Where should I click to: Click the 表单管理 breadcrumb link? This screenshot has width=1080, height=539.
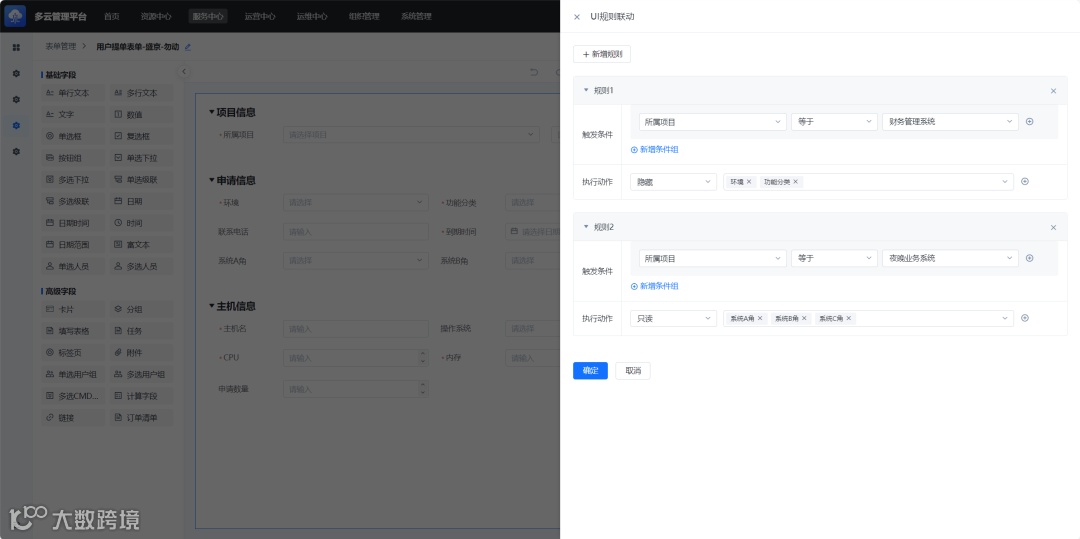(x=61, y=47)
